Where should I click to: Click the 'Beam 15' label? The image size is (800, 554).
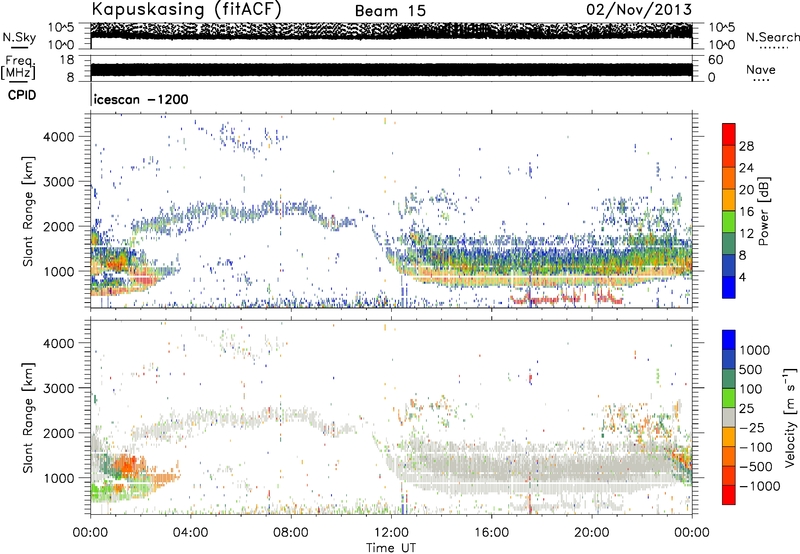tap(390, 11)
